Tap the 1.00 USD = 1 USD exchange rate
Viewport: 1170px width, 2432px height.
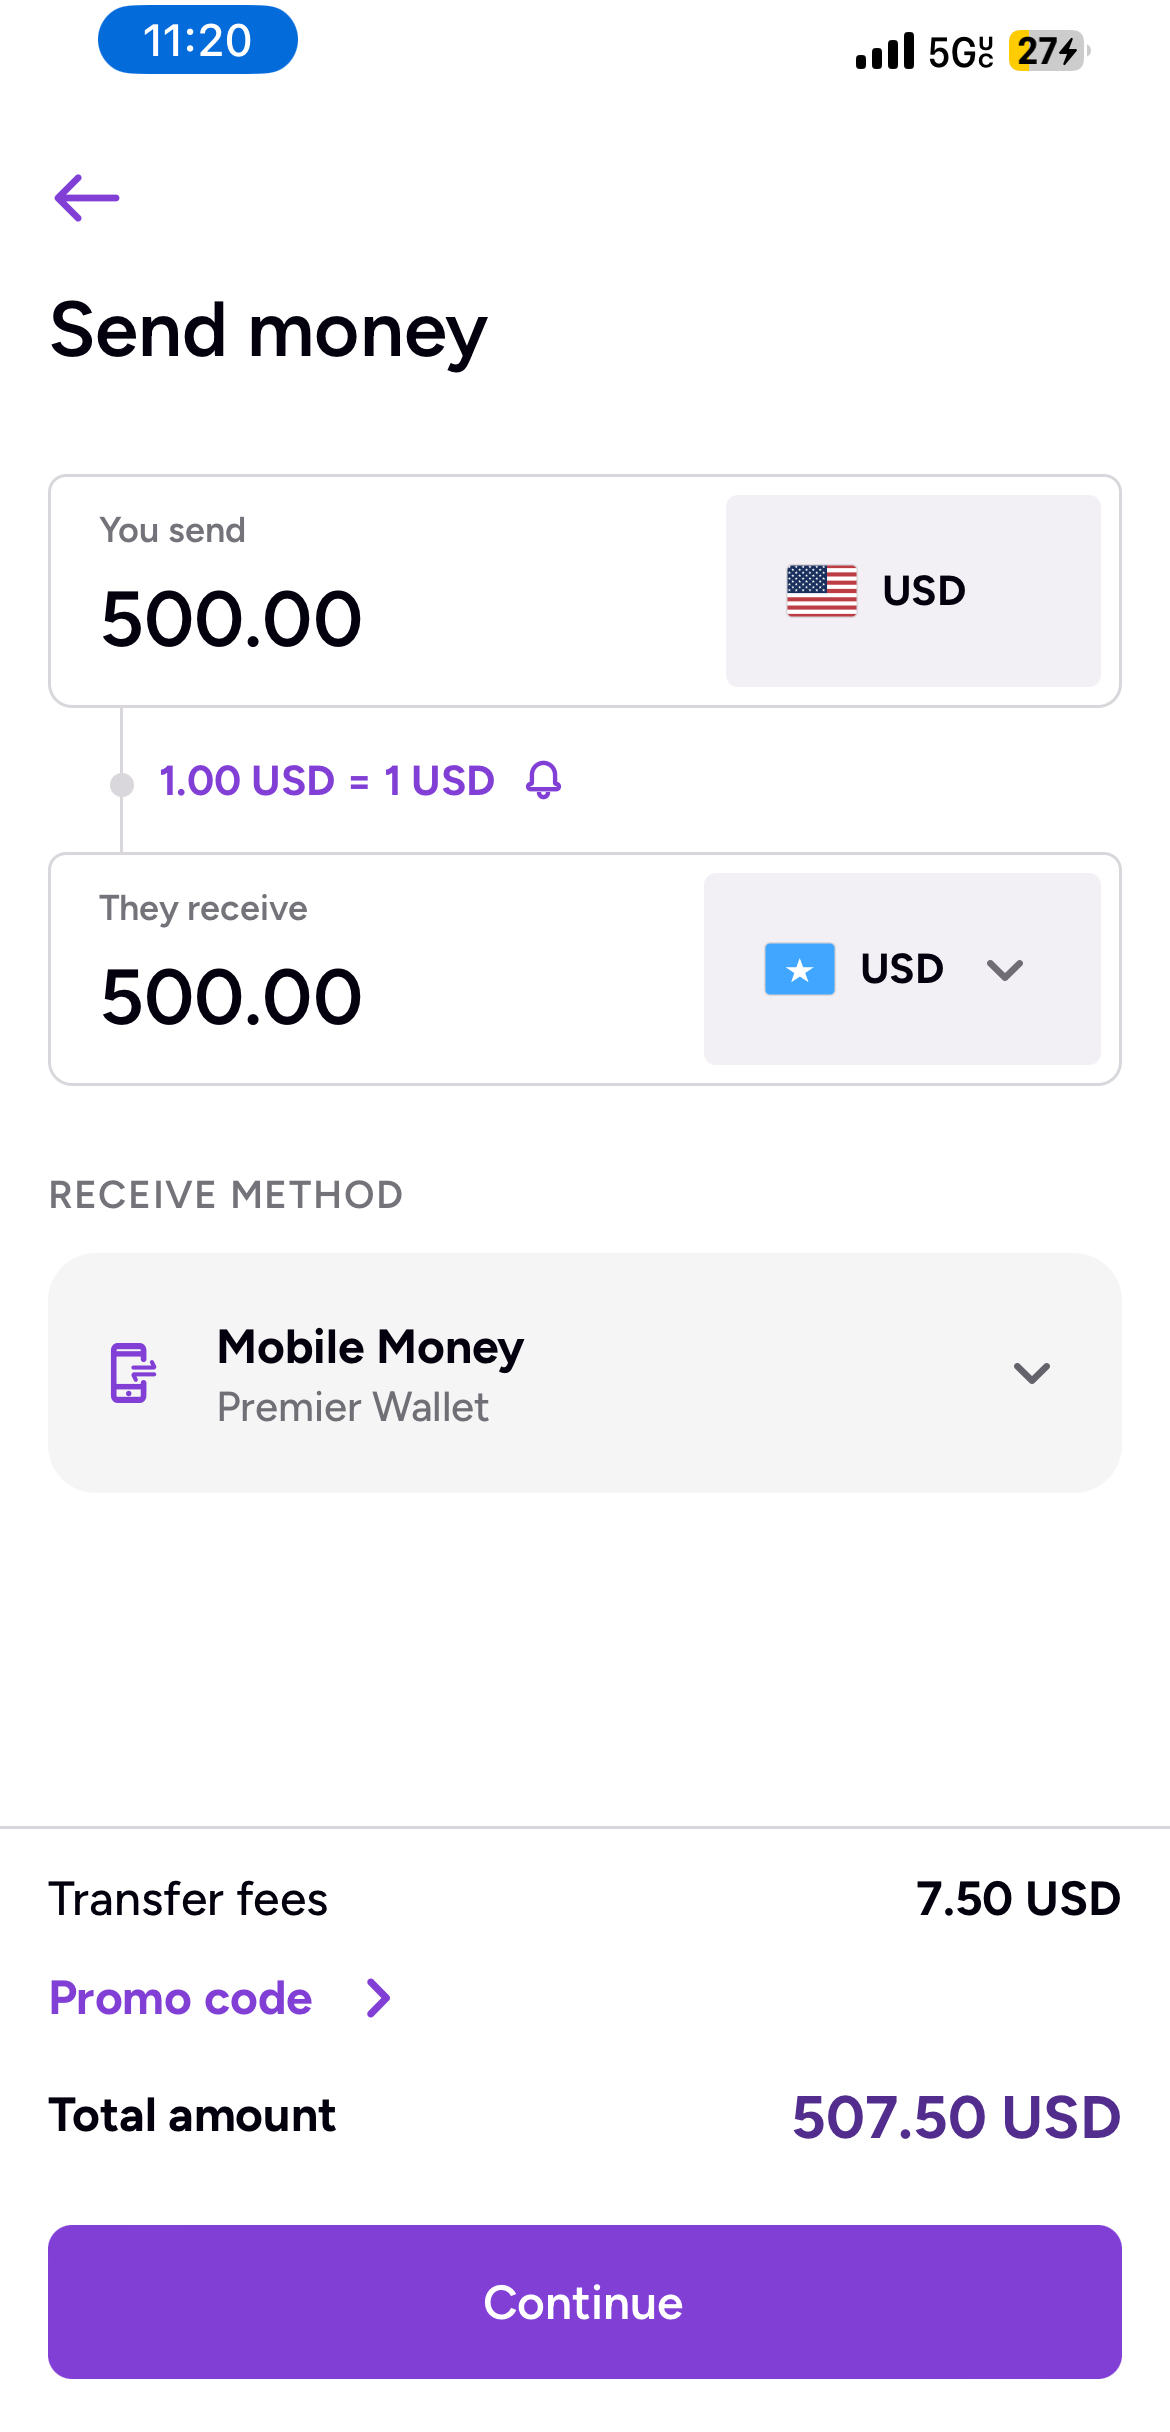pyautogui.click(x=327, y=781)
